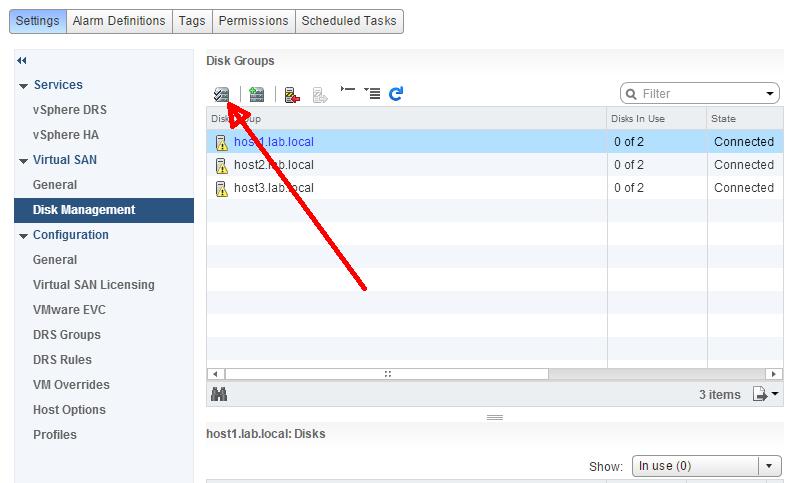Click Connected state for host1.lab.local

744,142
